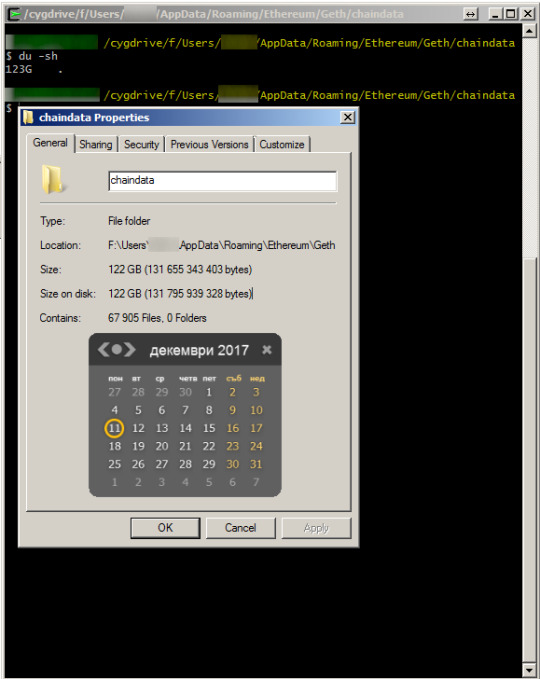
Task: Select December 31 in calendar
Action: 256,464
